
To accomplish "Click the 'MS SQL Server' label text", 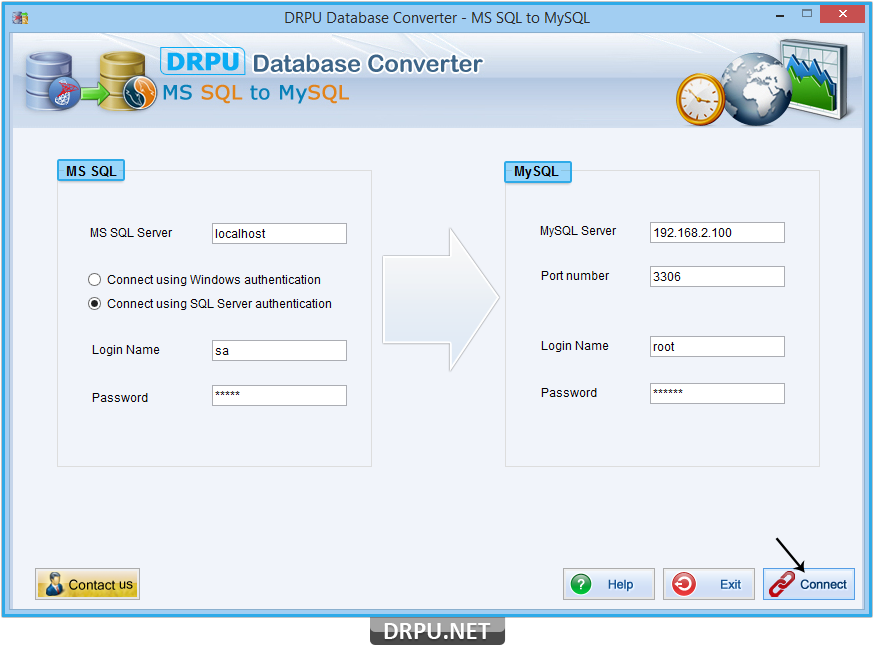I will coord(131,232).
